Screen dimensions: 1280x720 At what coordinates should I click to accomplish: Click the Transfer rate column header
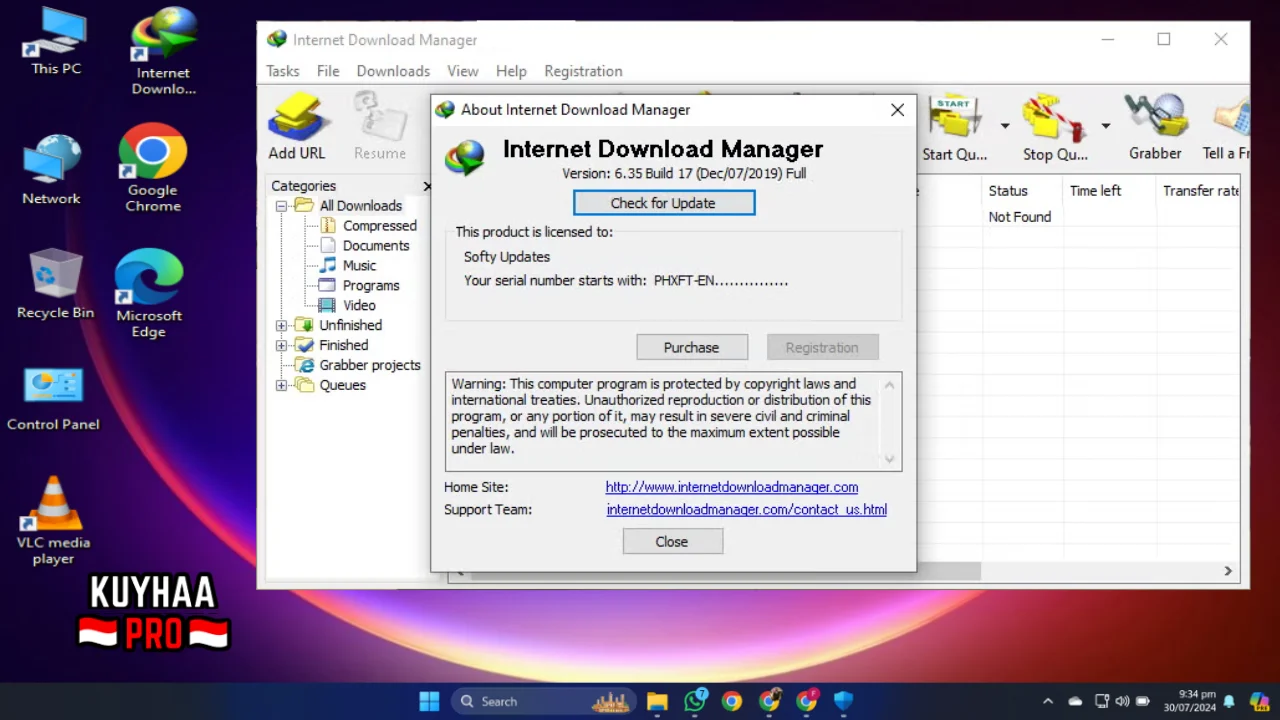point(1200,190)
